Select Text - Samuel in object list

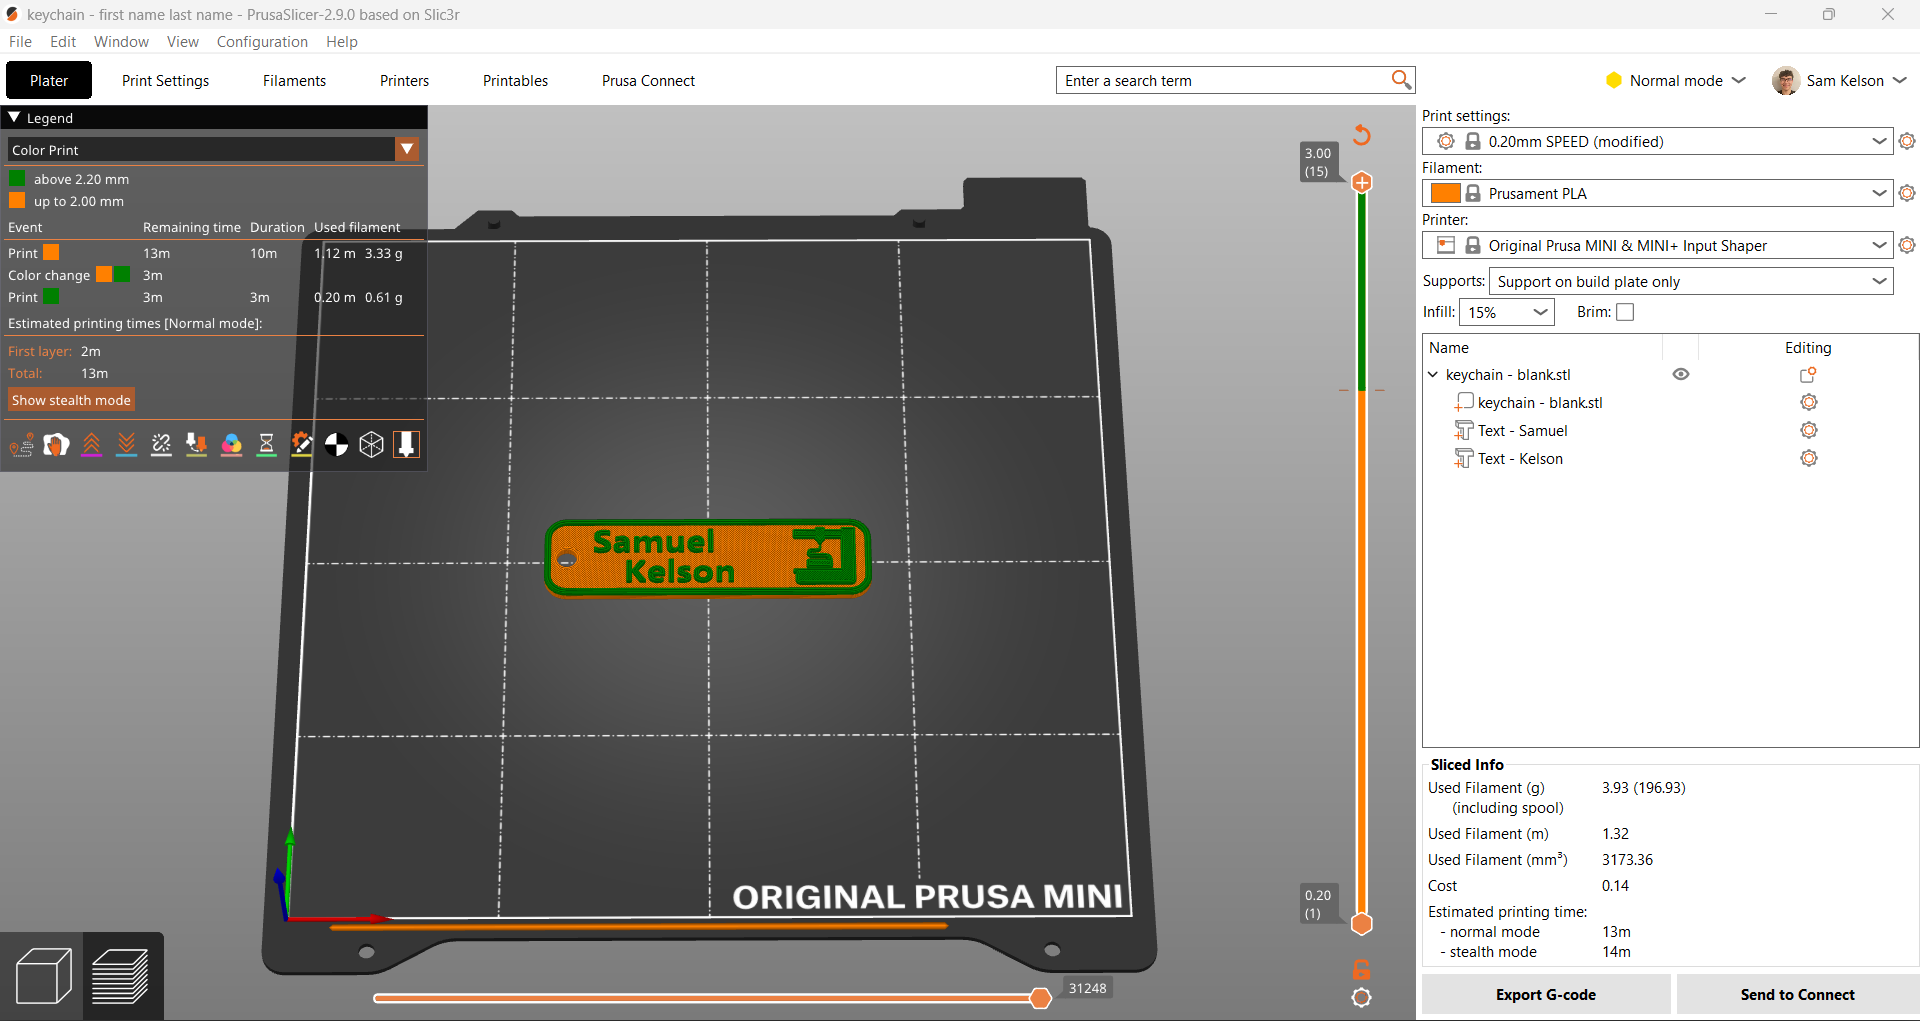click(1522, 431)
